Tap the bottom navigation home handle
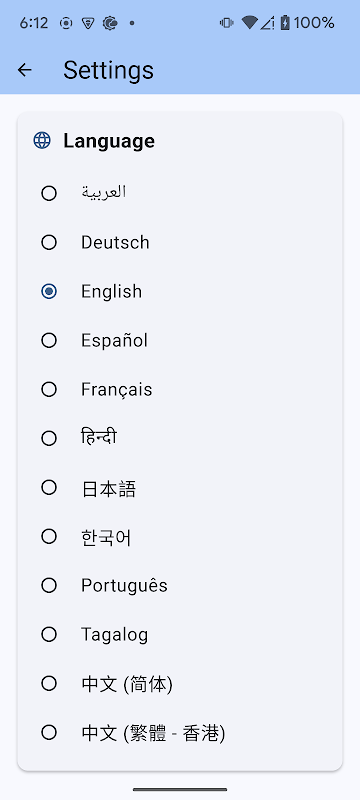The width and height of the screenshot is (360, 800). tap(180, 789)
